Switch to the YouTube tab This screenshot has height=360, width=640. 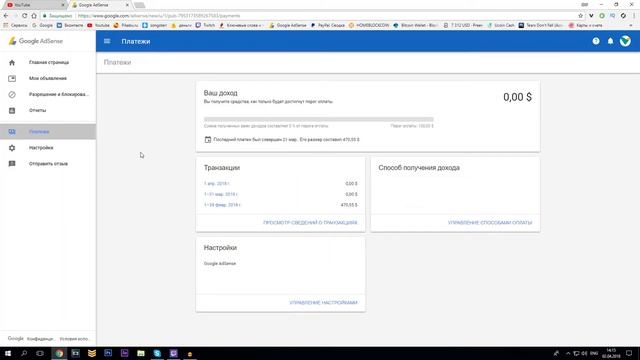coord(35,5)
